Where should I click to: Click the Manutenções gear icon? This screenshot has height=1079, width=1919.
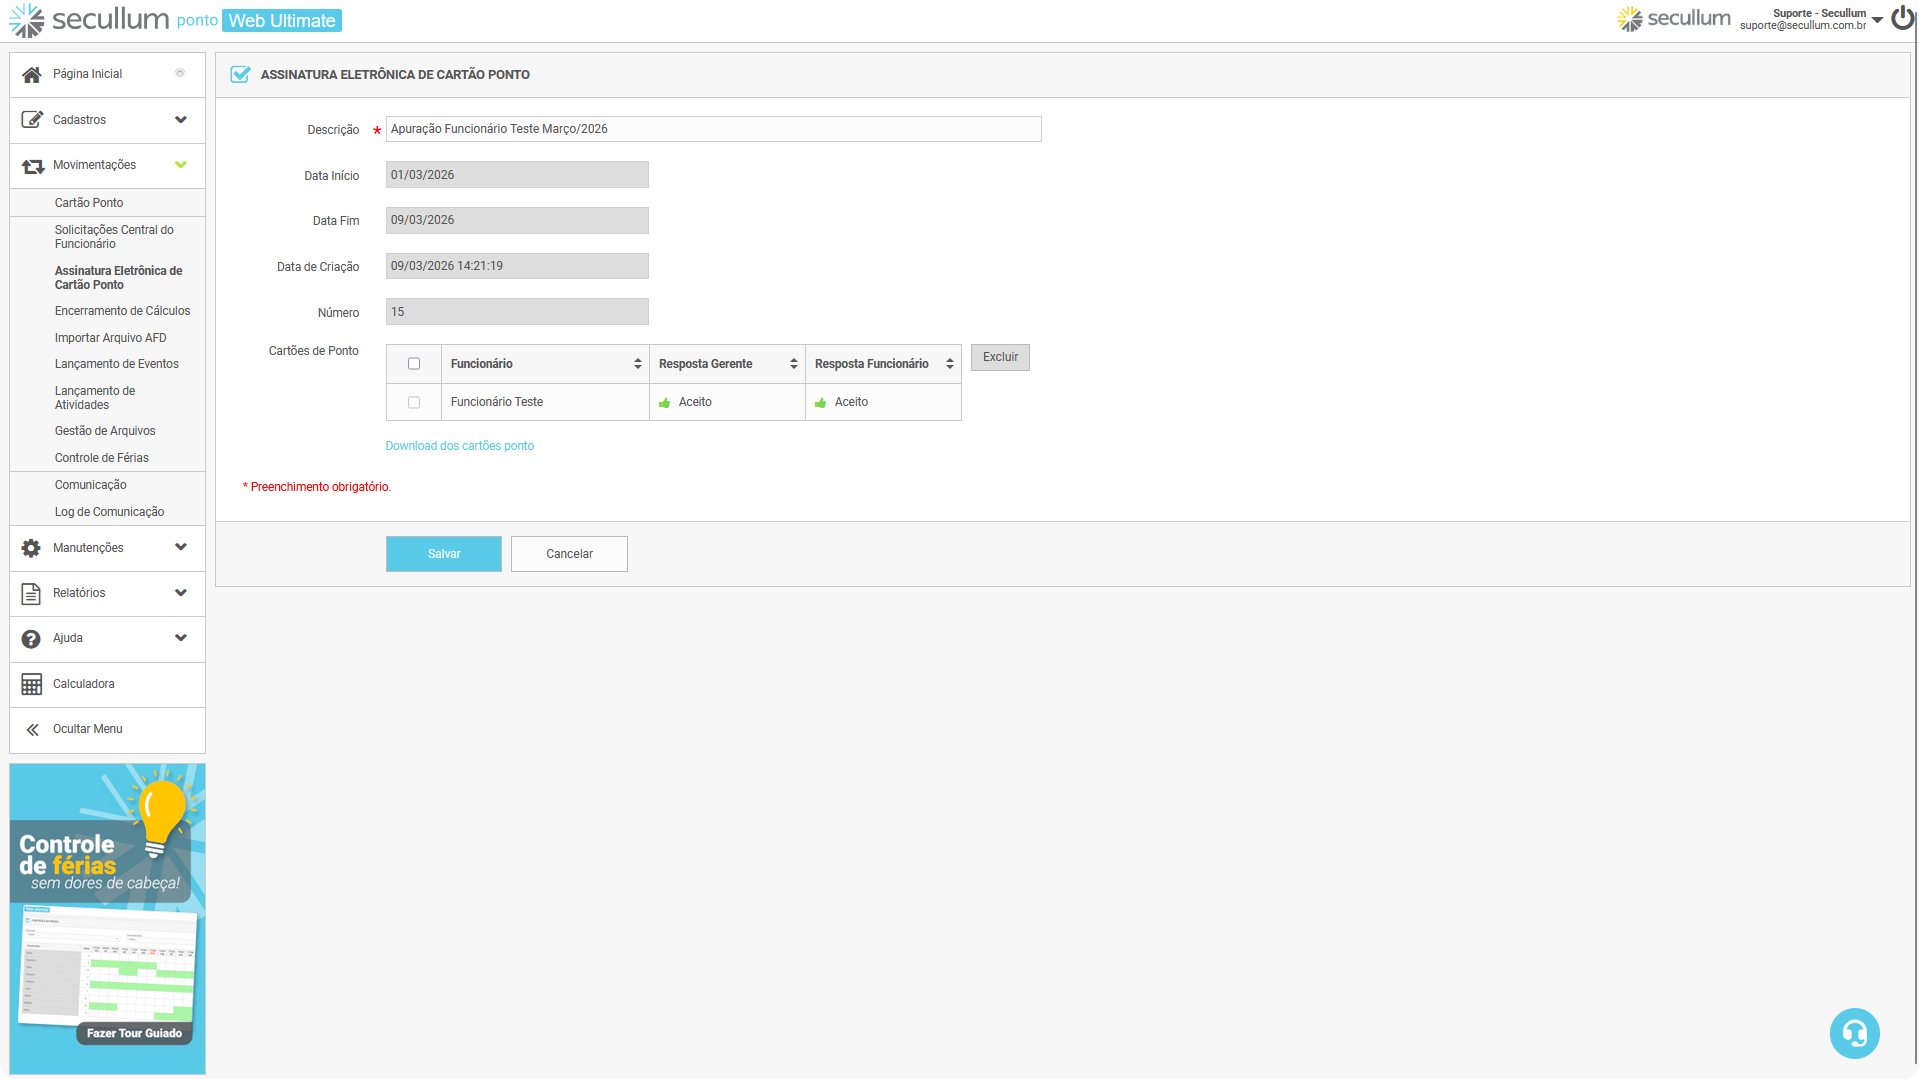coord(32,548)
